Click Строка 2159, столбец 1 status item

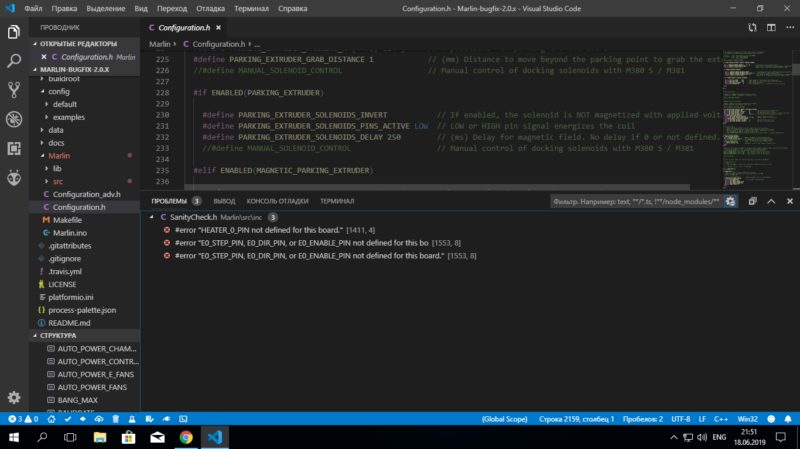576,419
